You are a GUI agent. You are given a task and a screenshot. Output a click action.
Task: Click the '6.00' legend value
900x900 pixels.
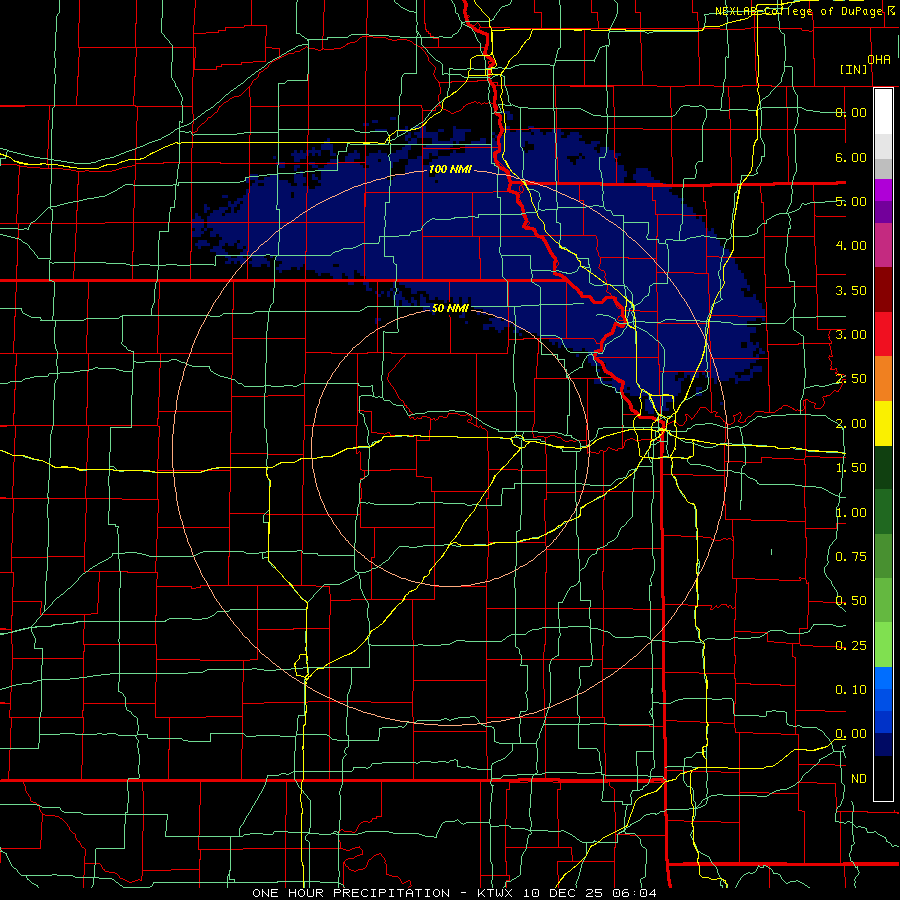[x=851, y=157]
